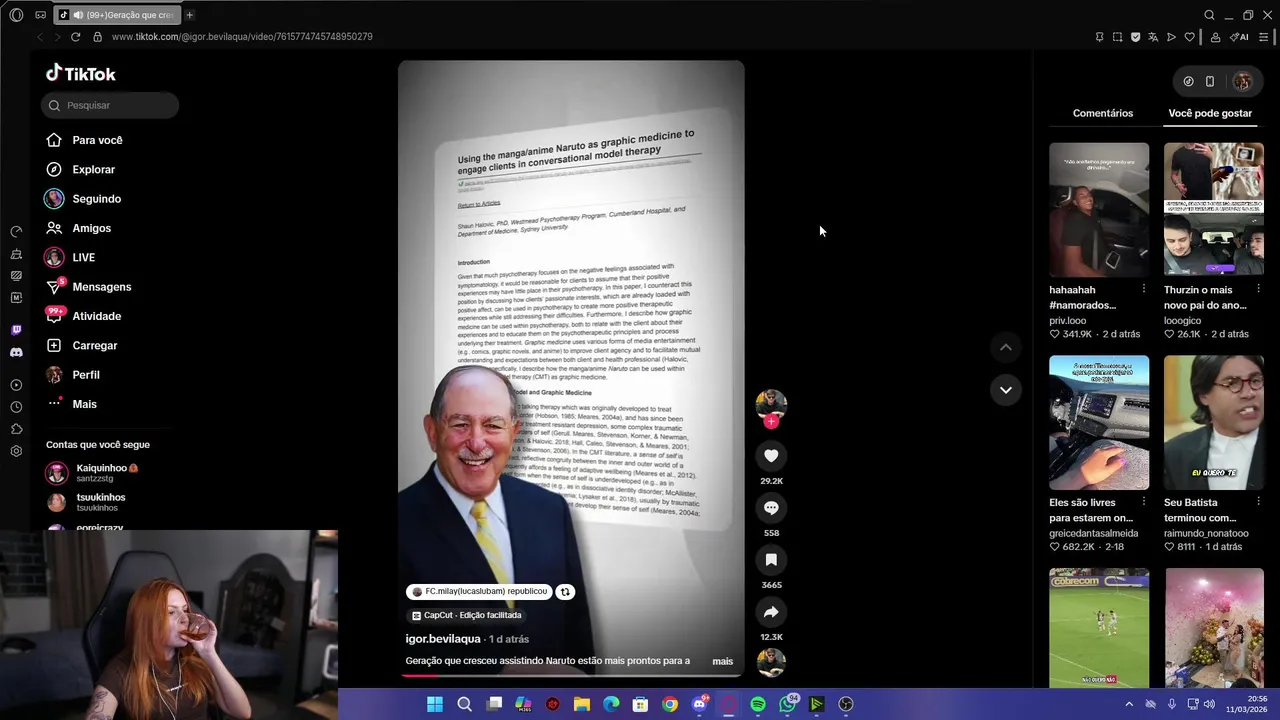Go to the previous video using the up chevron
Screen dimensions: 1280x720
(1006, 347)
